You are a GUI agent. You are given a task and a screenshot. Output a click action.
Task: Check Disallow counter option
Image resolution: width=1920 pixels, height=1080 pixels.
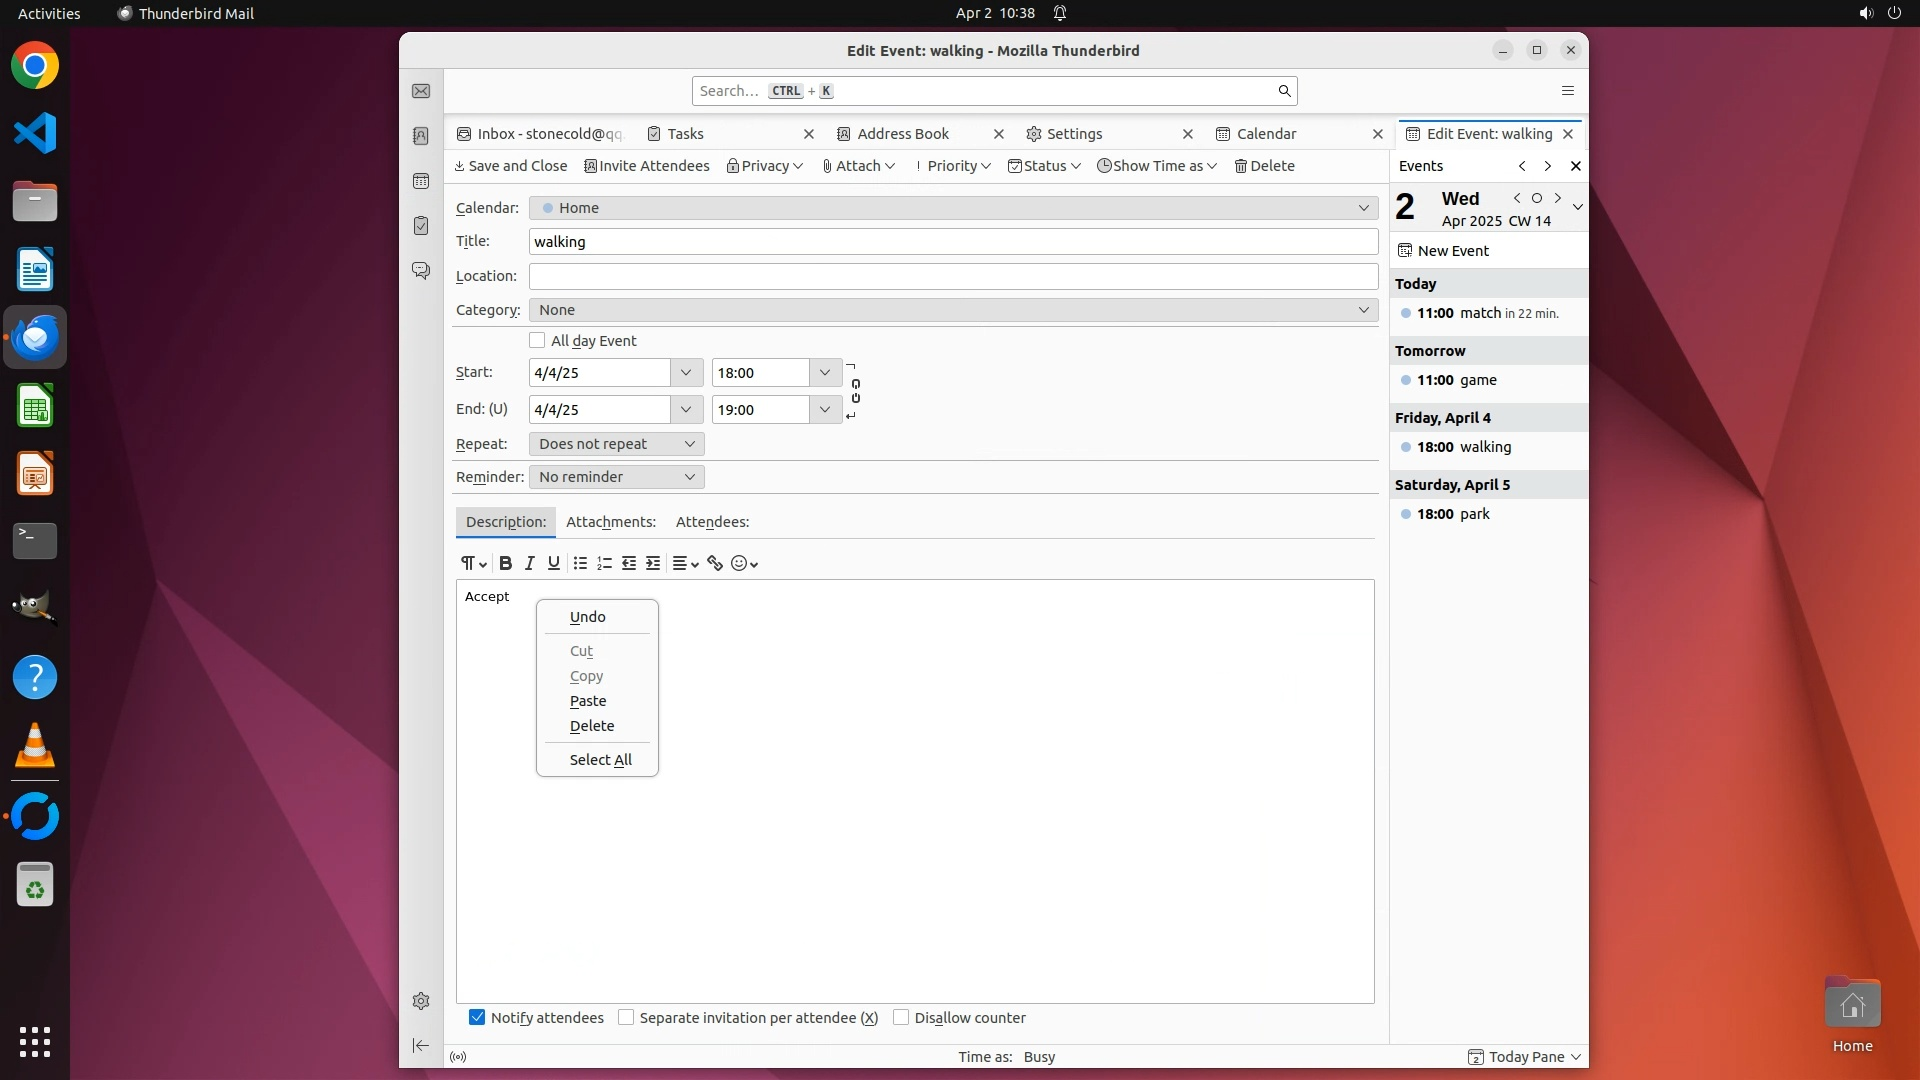[x=901, y=1017]
